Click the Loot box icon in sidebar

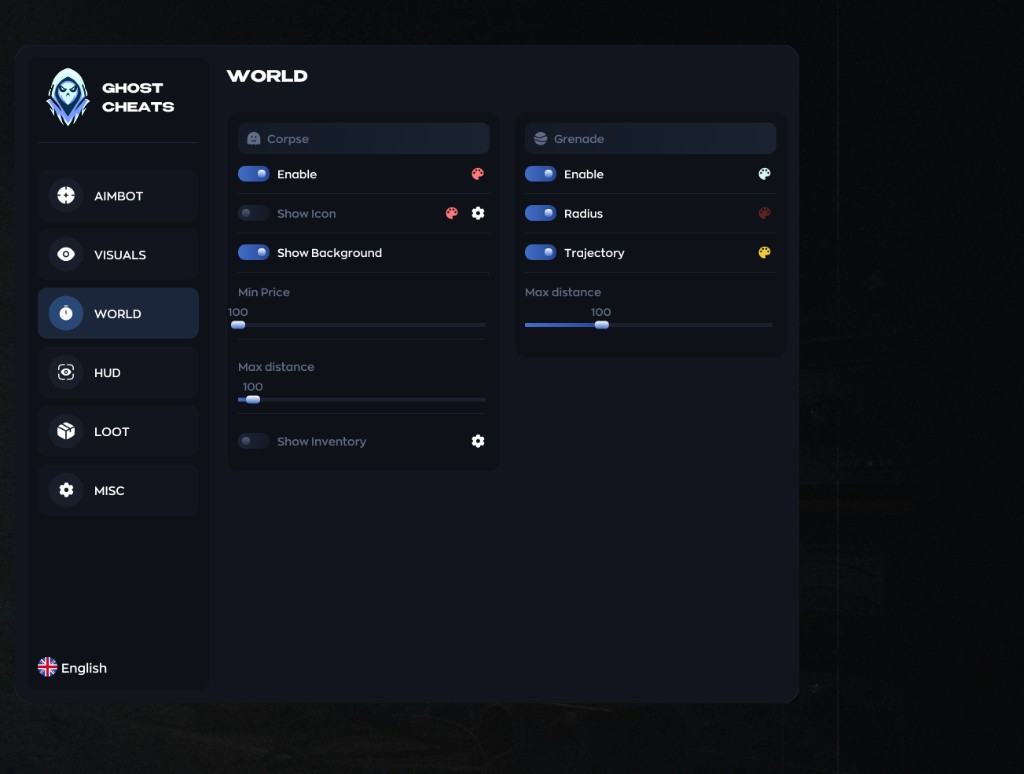coord(66,432)
